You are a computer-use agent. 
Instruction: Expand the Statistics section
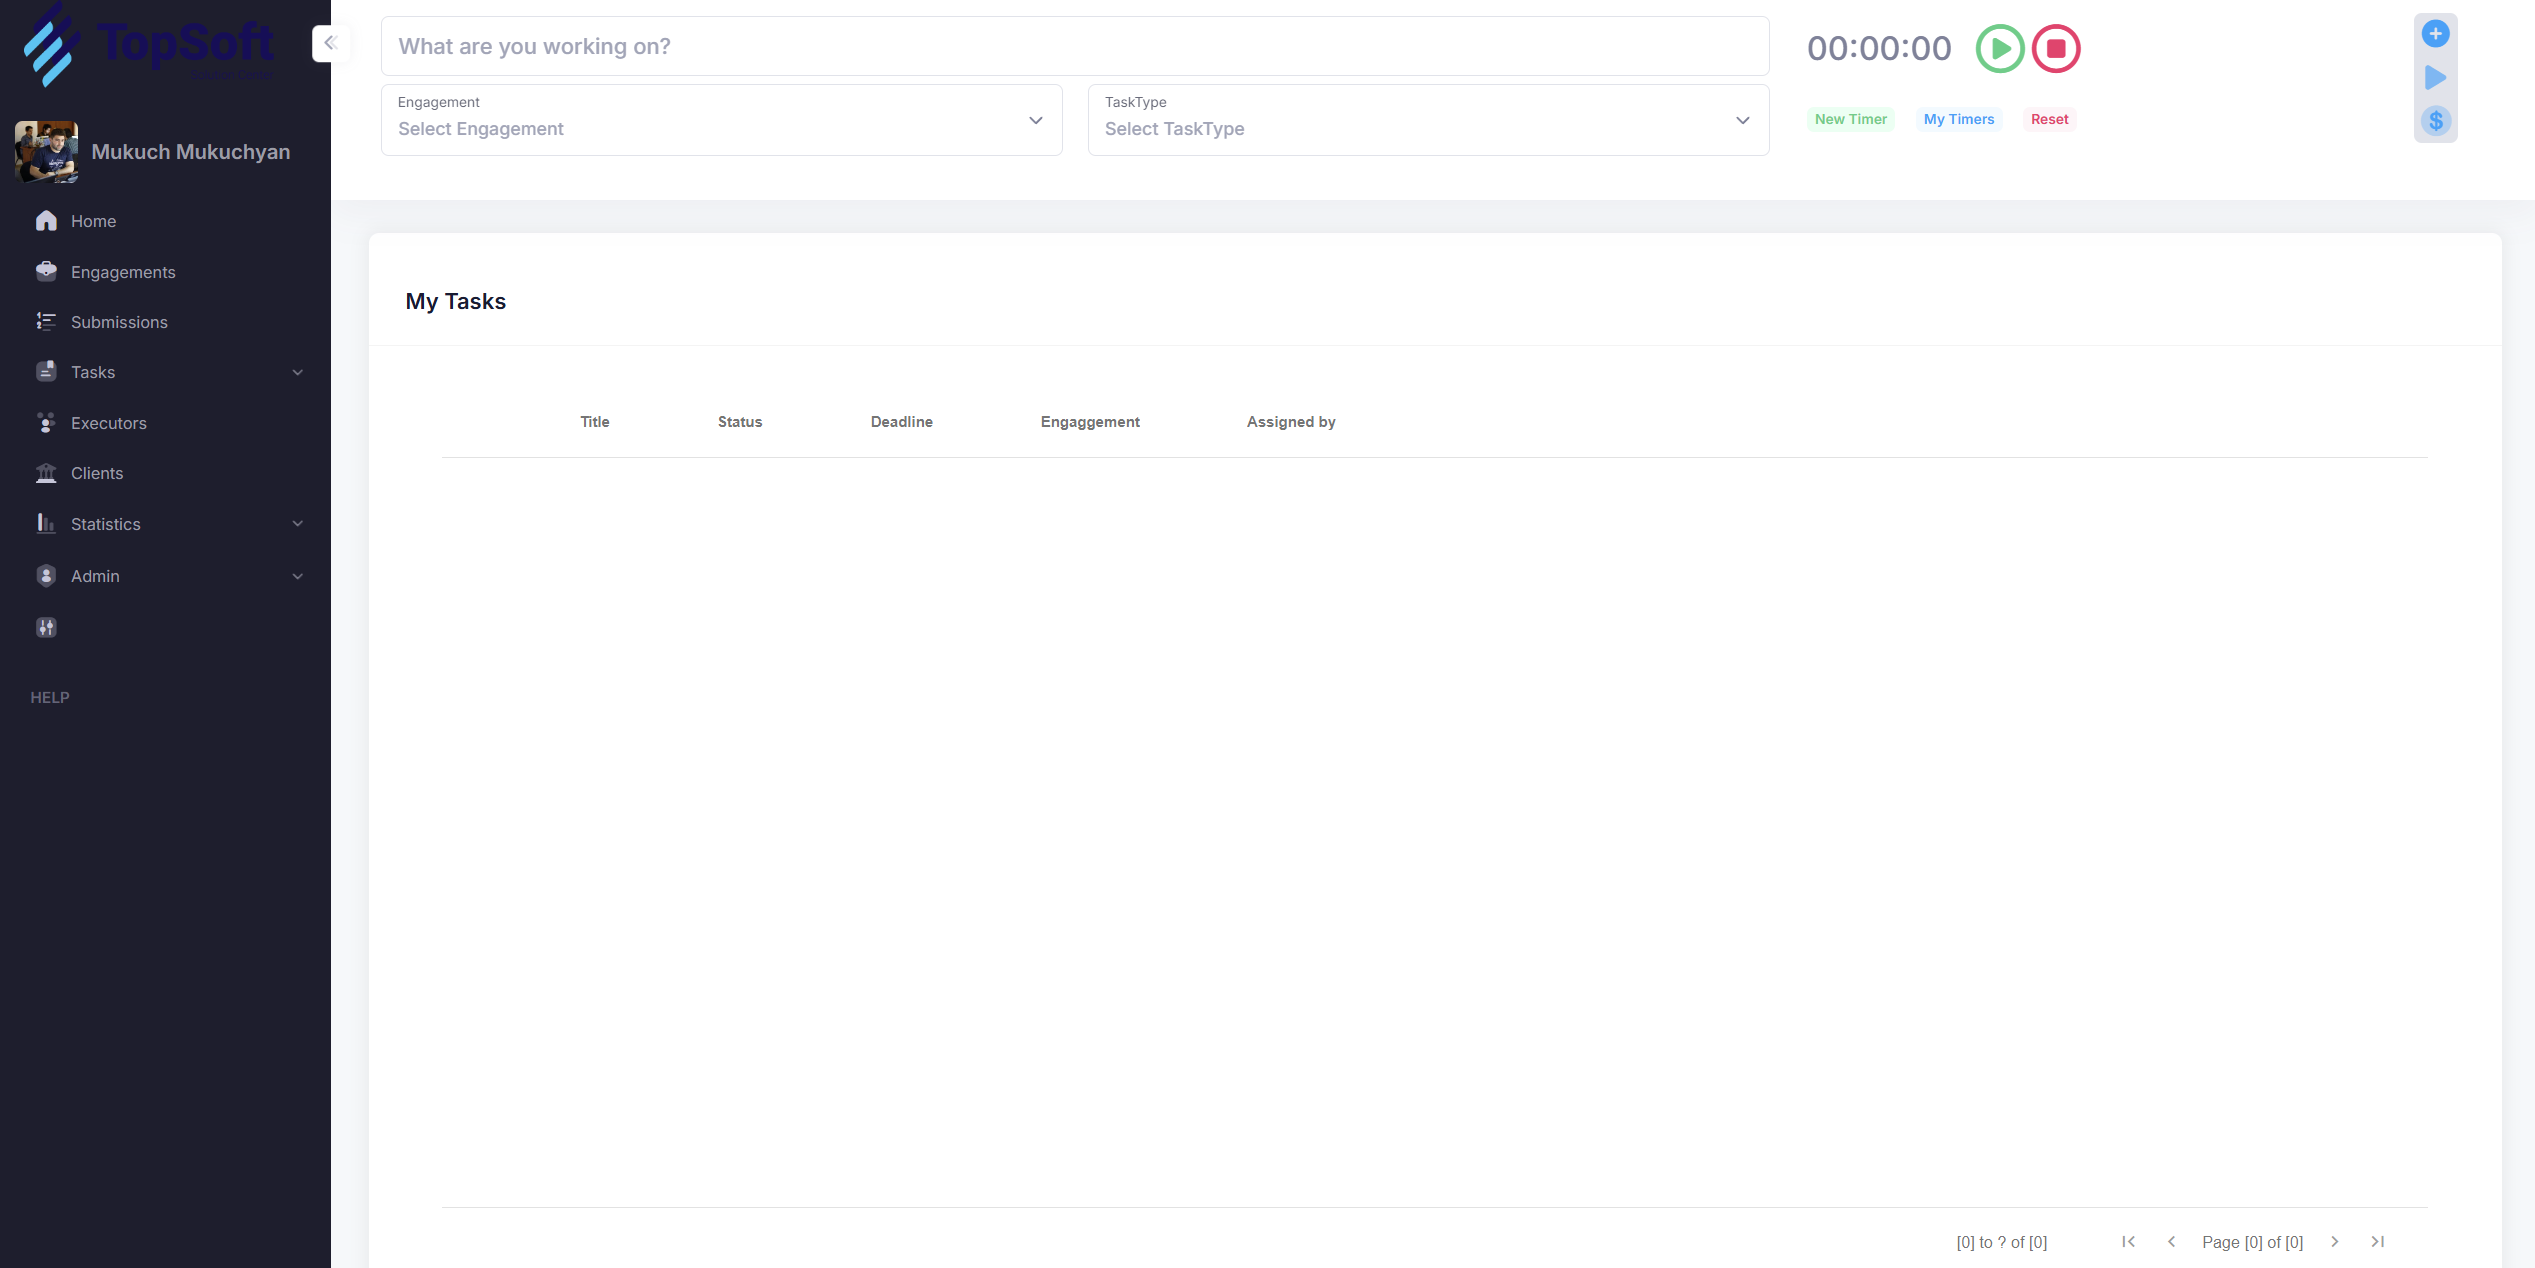297,523
